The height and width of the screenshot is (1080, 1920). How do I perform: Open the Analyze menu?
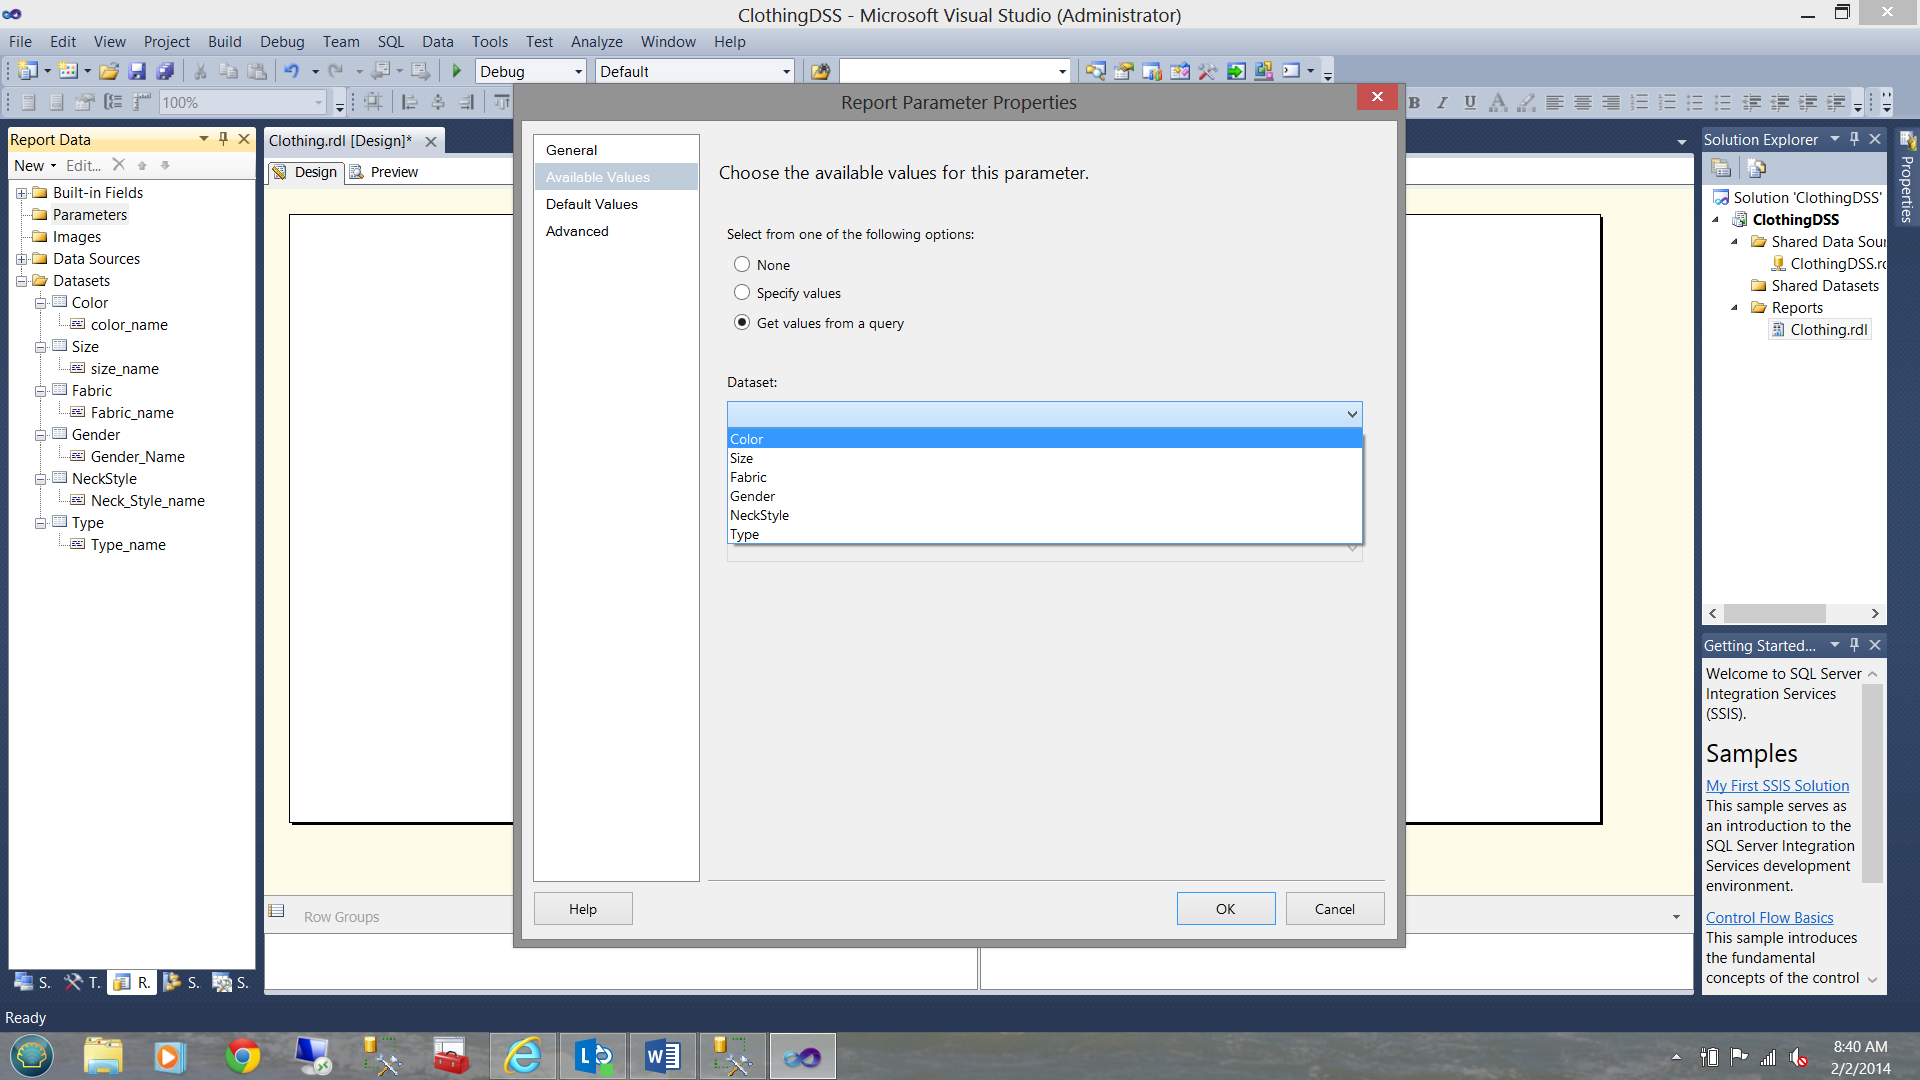click(596, 42)
